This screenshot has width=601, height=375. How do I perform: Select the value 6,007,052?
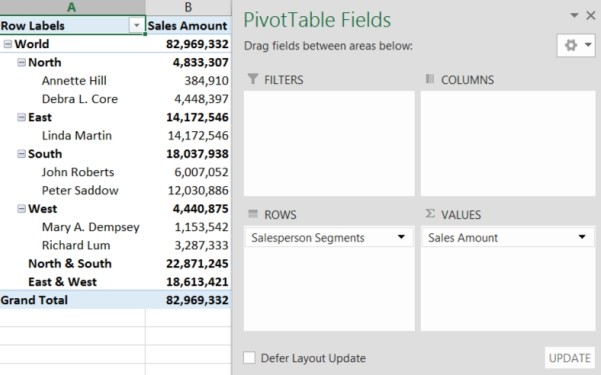click(201, 173)
